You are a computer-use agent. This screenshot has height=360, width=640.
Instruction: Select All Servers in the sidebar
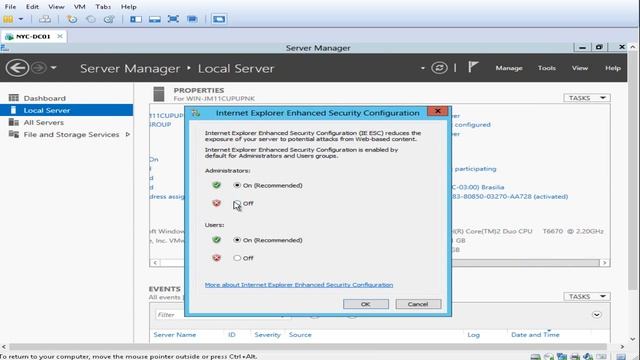(44, 122)
